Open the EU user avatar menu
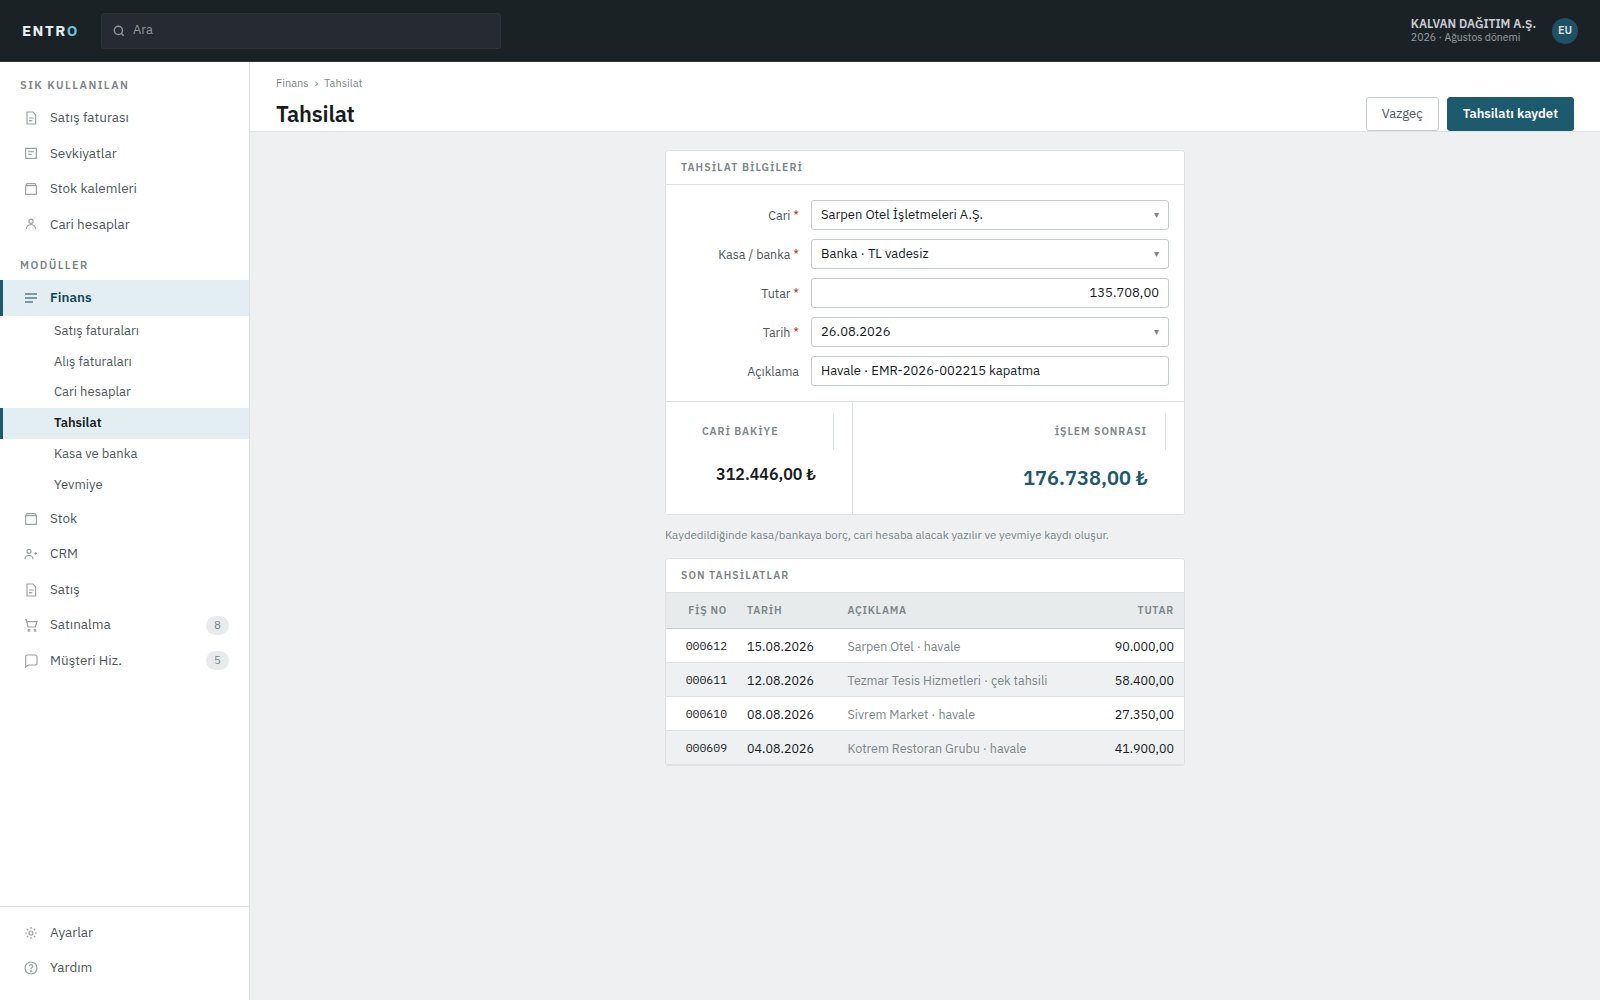Image resolution: width=1600 pixels, height=1000 pixels. tap(1565, 31)
